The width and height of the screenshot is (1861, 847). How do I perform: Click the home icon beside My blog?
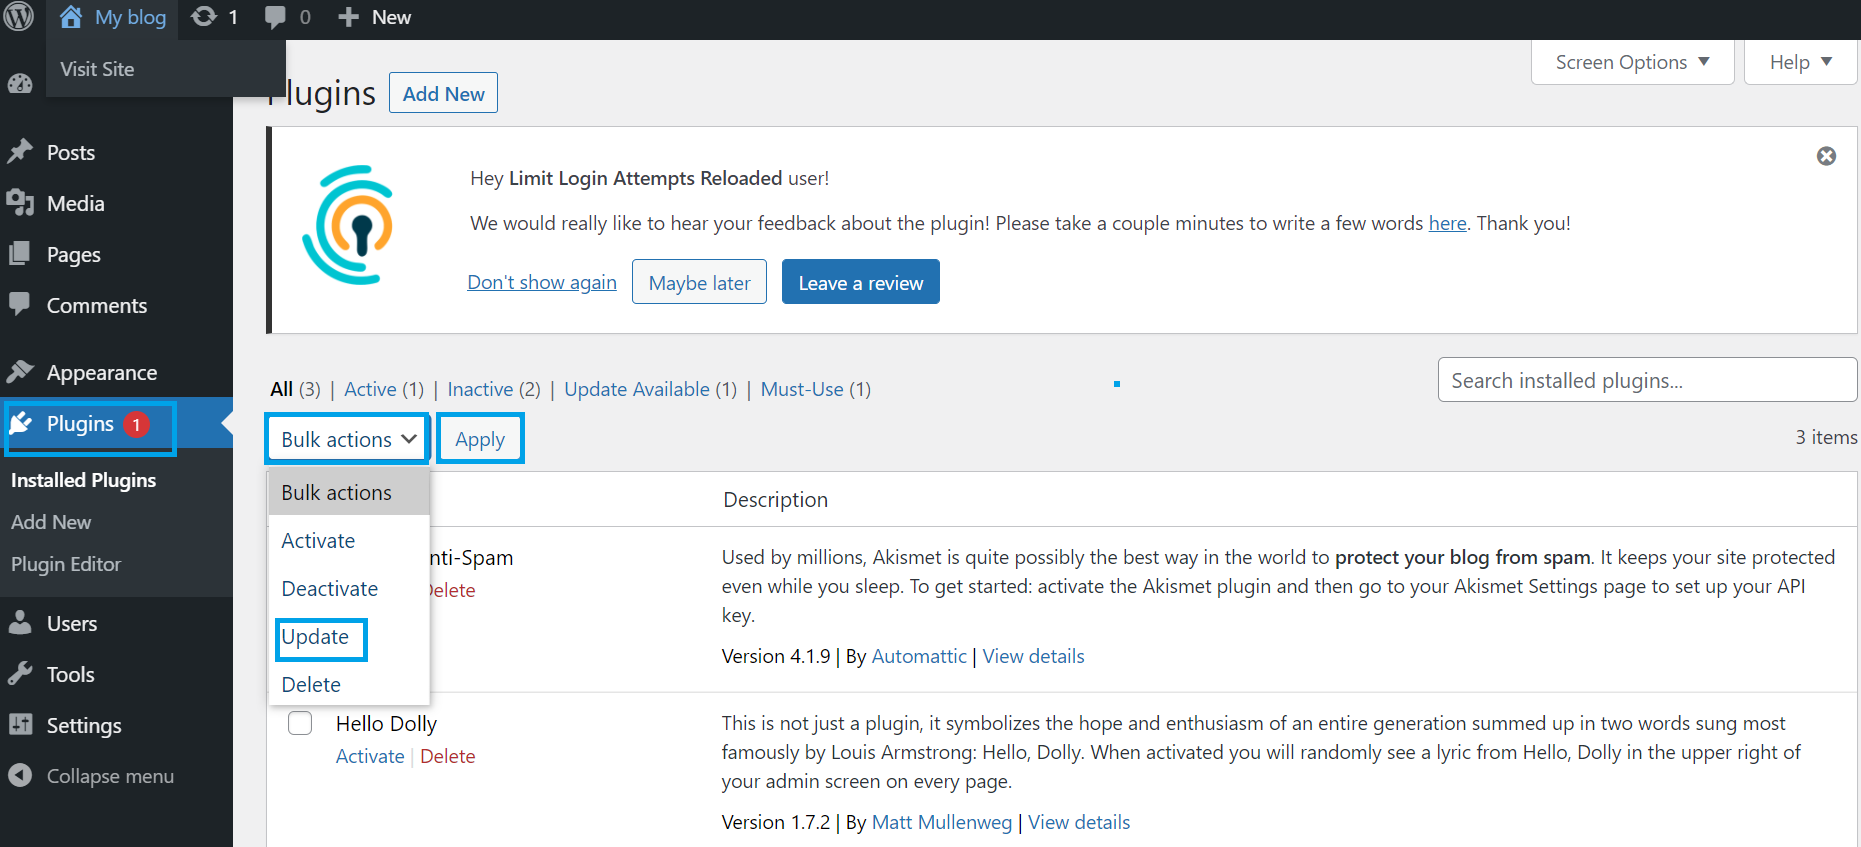[71, 17]
